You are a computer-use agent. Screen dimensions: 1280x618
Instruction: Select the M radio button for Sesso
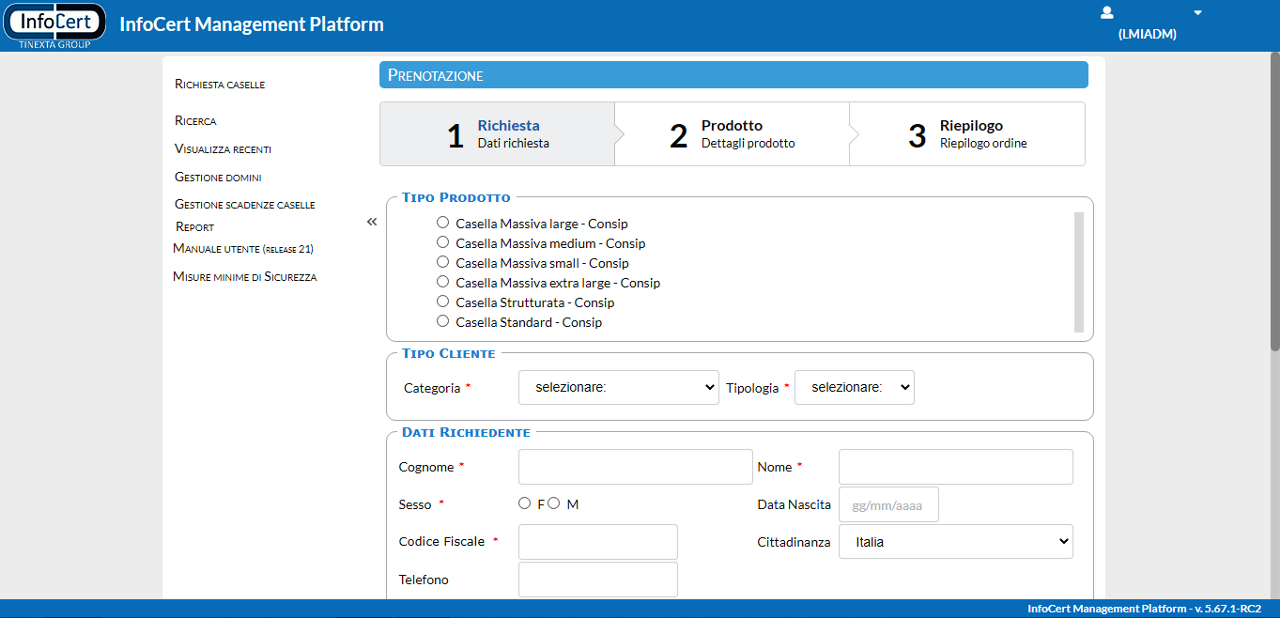click(x=553, y=503)
